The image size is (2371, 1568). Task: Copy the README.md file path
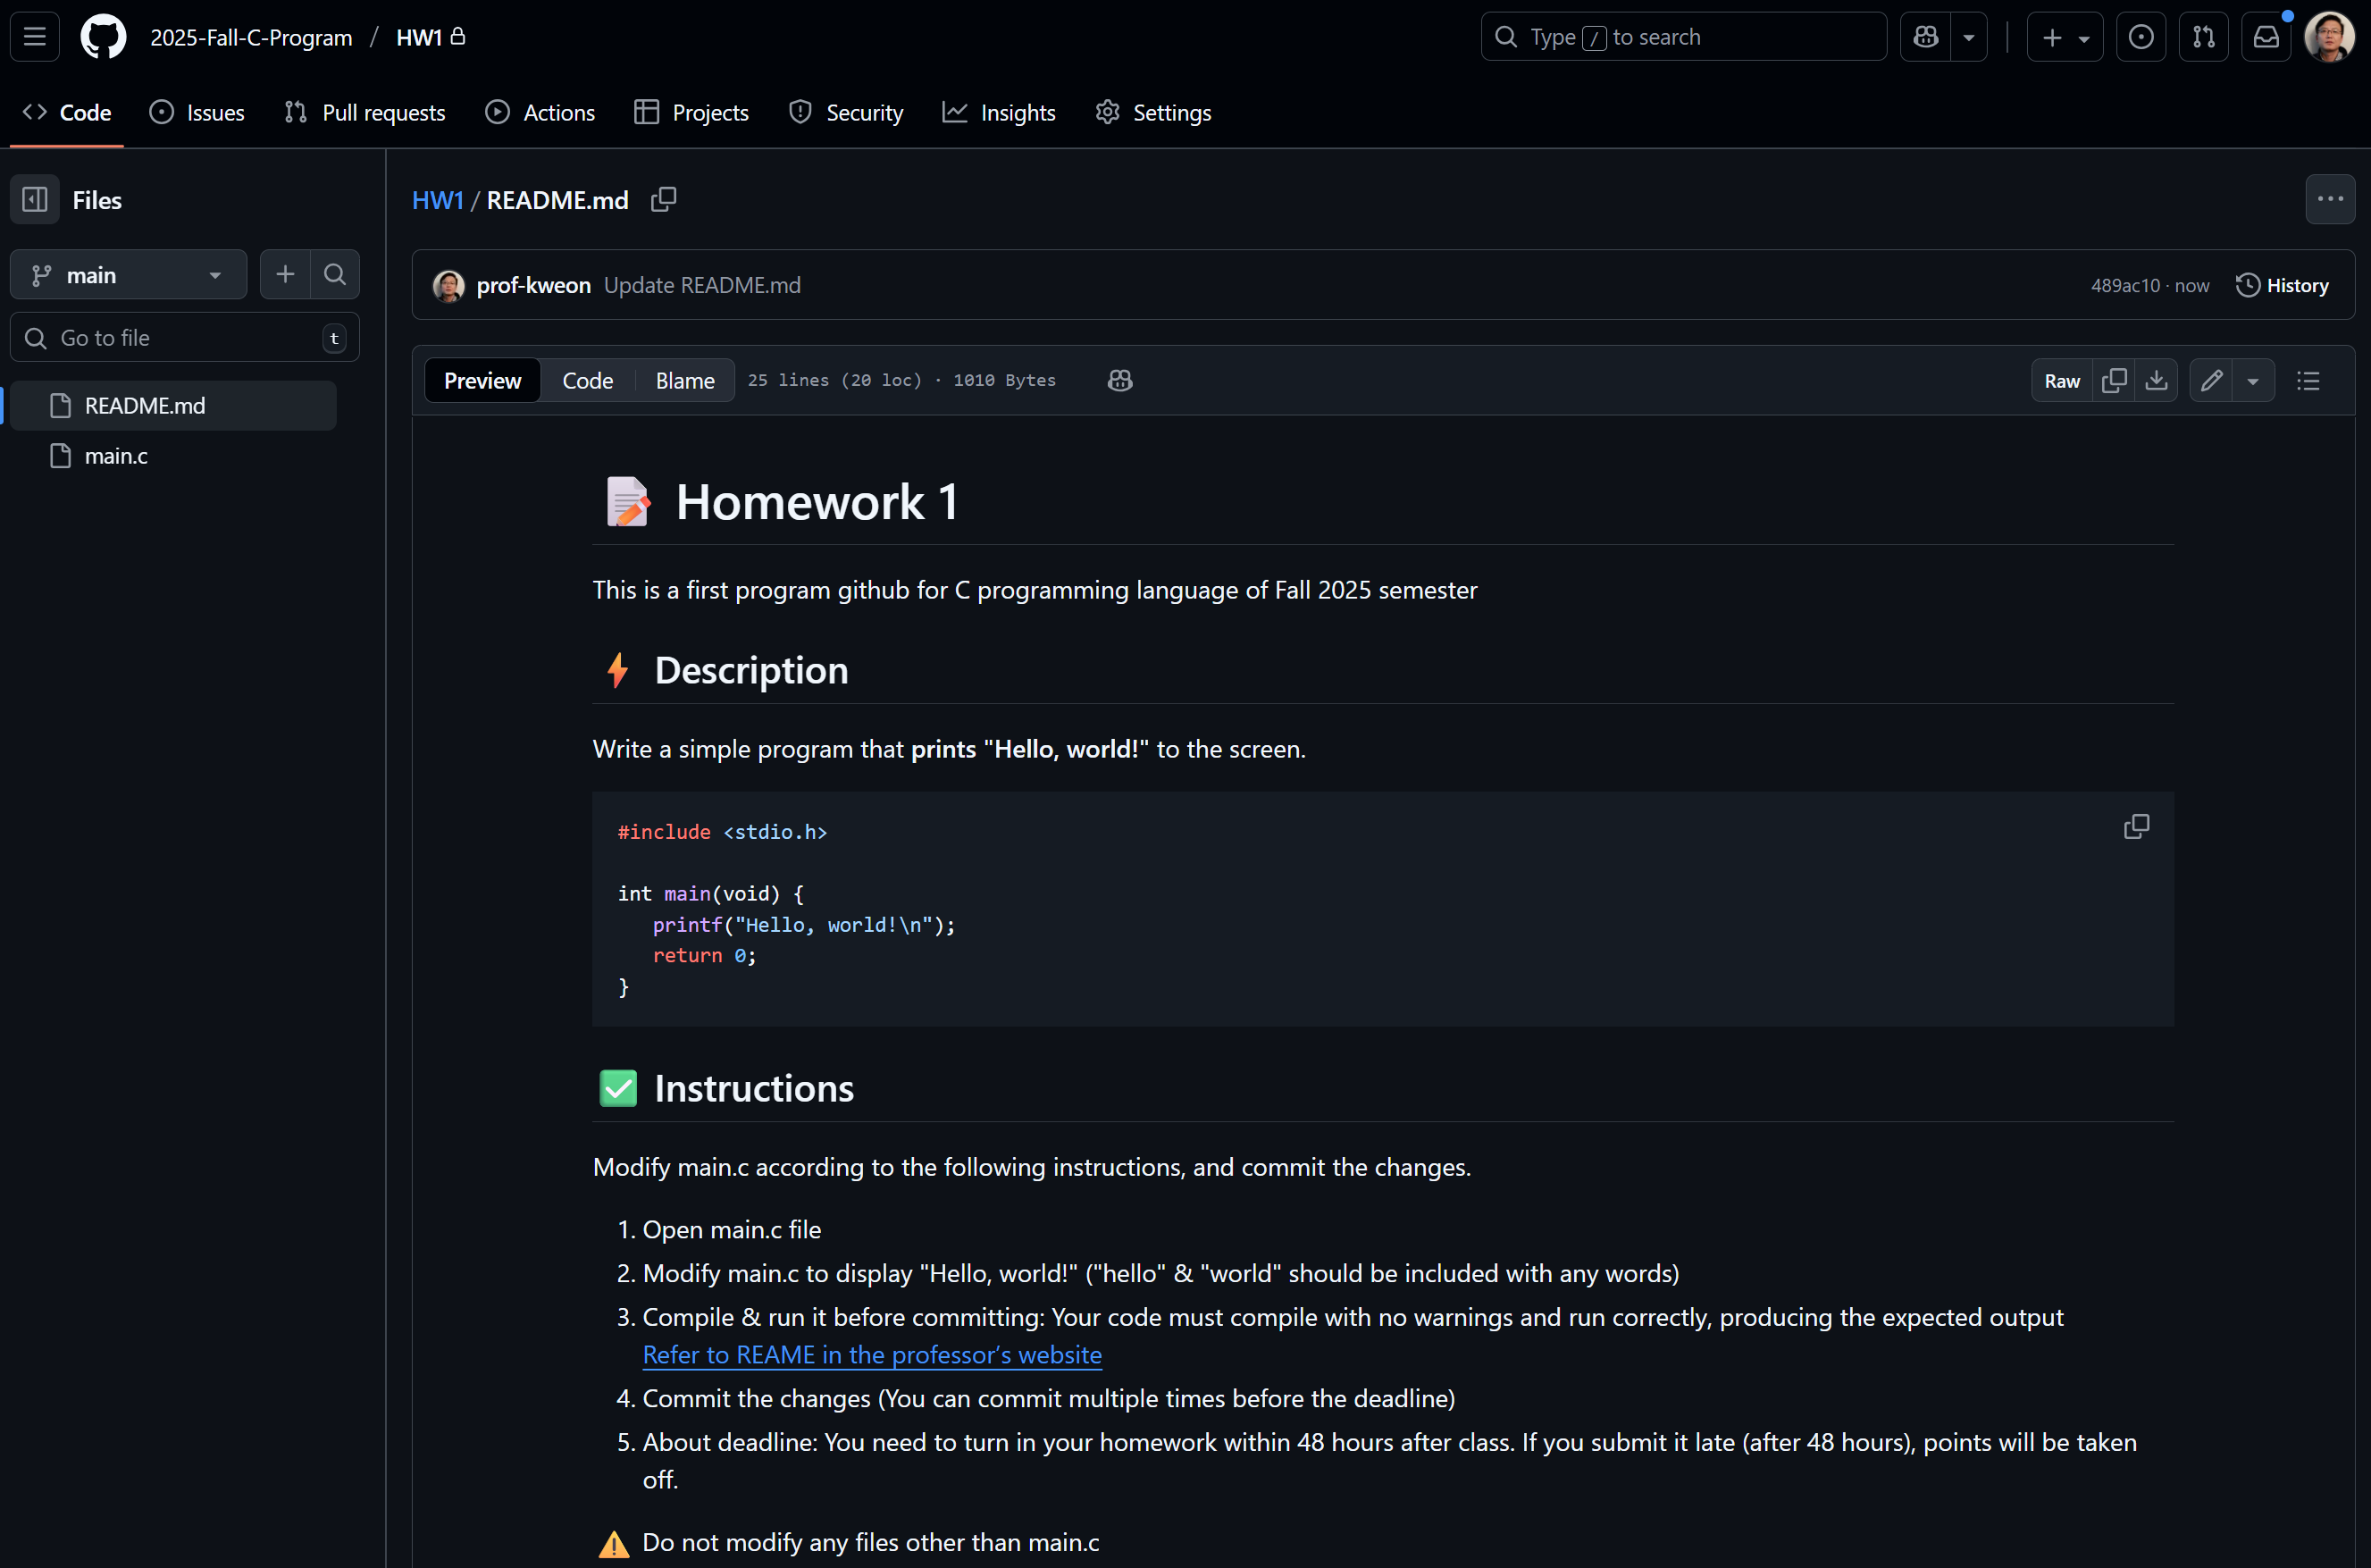pyautogui.click(x=663, y=200)
